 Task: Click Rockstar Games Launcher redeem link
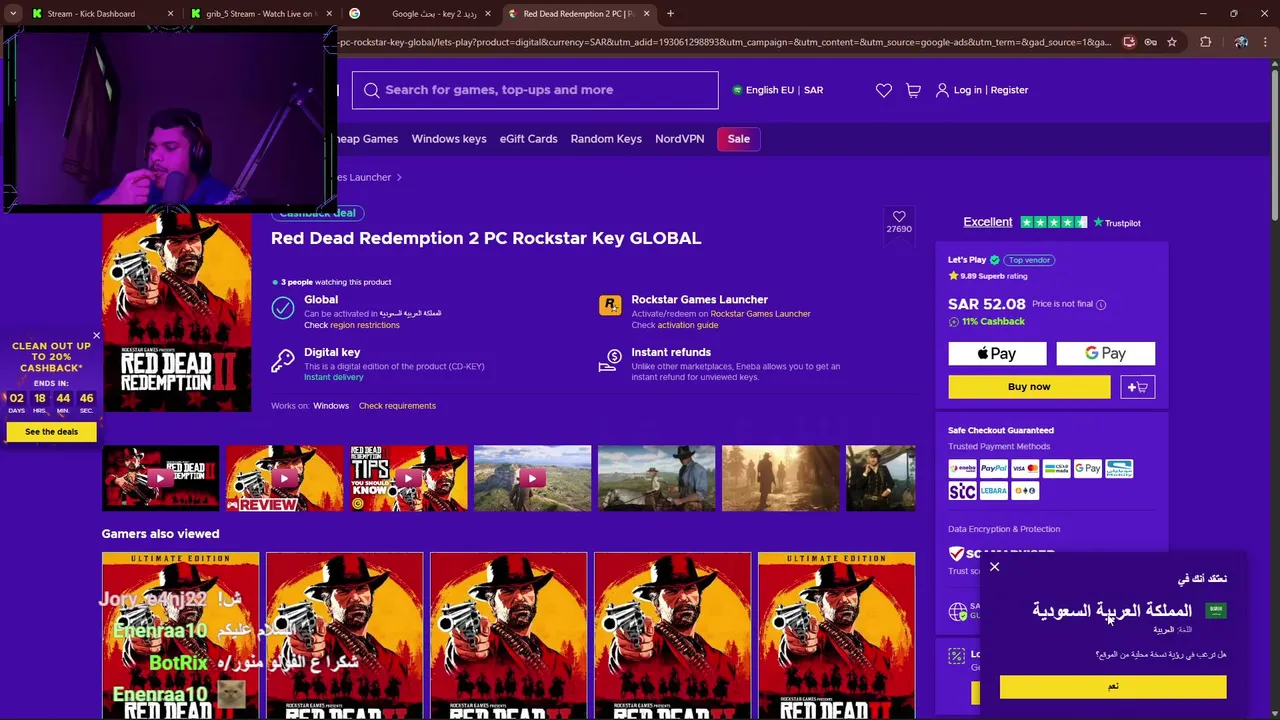point(760,314)
